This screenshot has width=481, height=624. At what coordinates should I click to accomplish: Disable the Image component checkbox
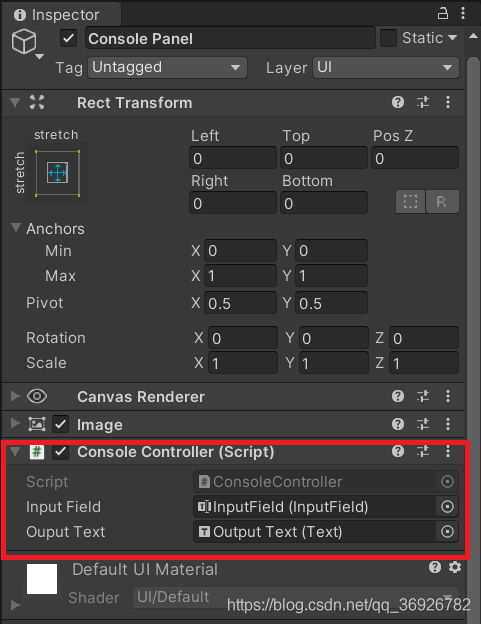(x=60, y=424)
